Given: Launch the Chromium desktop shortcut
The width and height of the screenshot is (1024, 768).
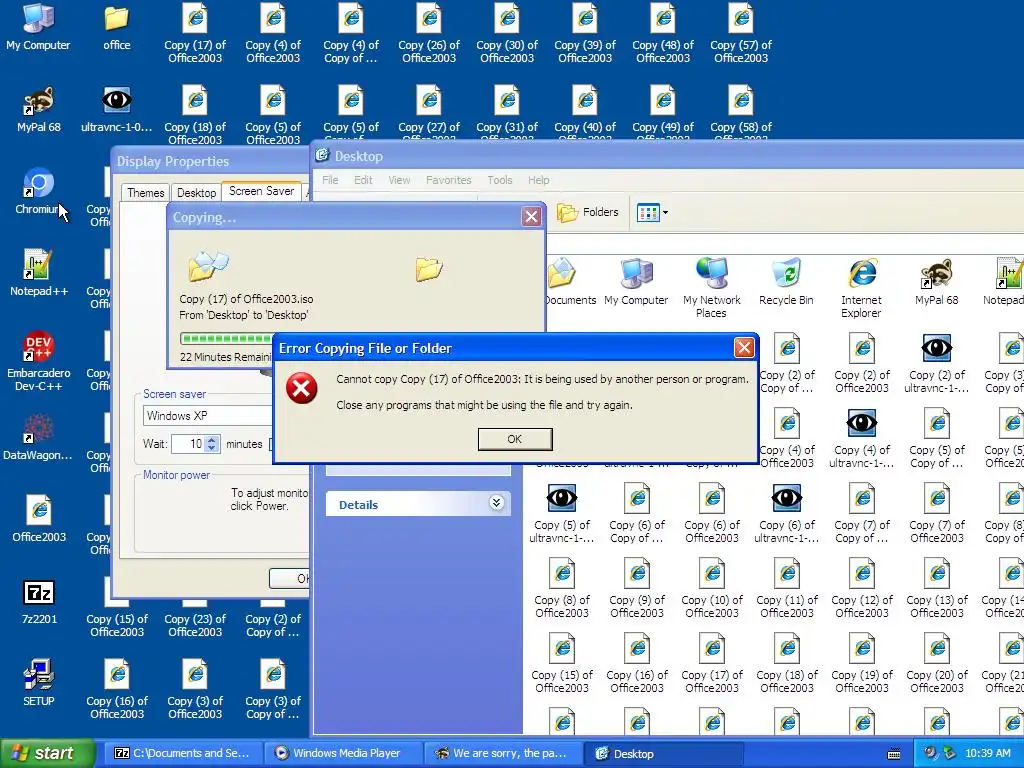Looking at the screenshot, I should point(38,191).
